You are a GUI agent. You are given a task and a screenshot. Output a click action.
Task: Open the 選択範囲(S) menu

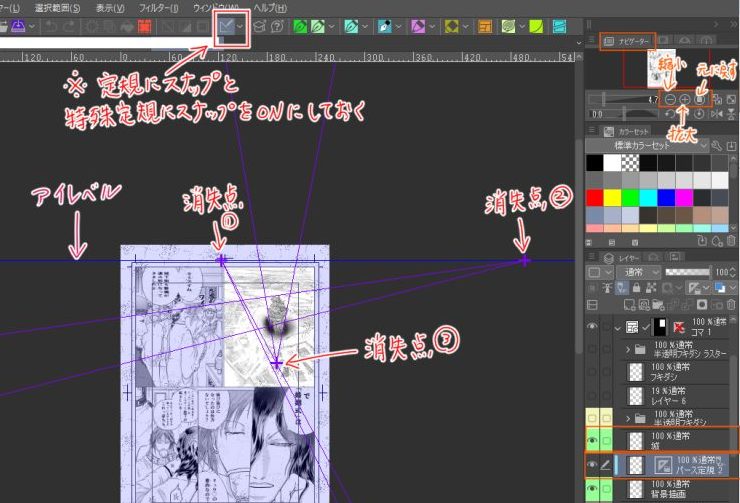[58, 8]
